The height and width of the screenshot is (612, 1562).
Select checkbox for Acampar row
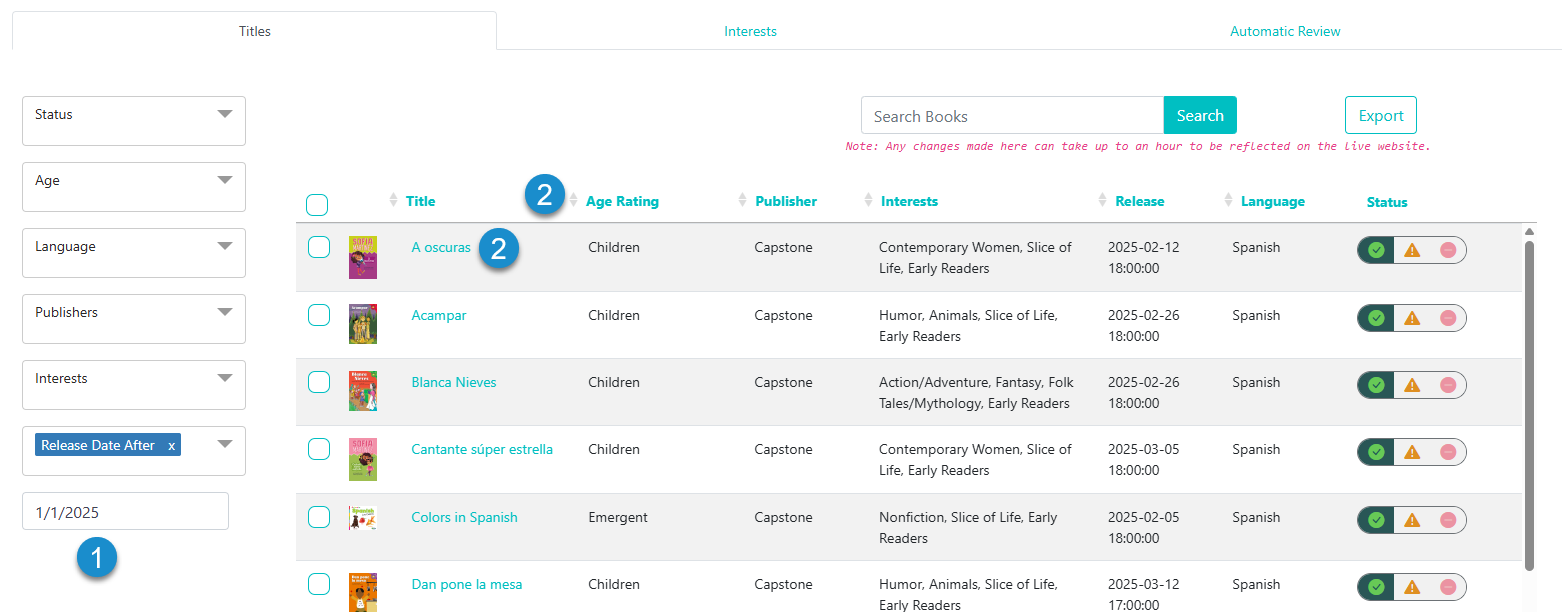pos(319,315)
